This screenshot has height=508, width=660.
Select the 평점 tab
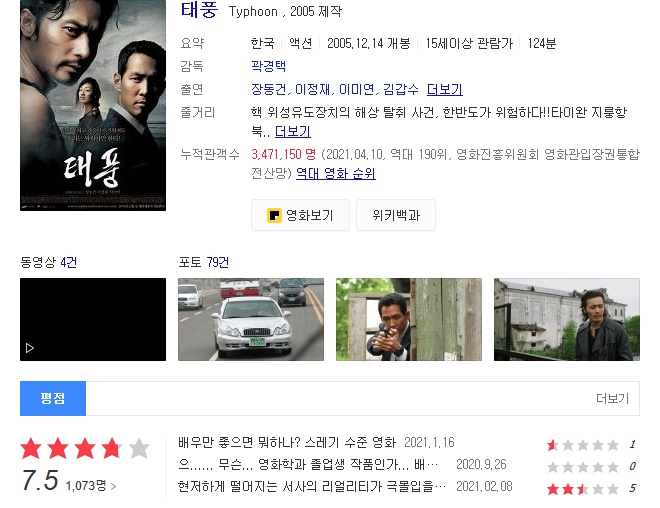tap(53, 398)
